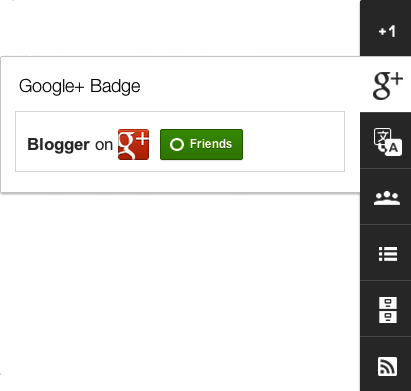Show the Followers people icon gadget
Image resolution: width=411 pixels, height=391 pixels.
[386, 197]
